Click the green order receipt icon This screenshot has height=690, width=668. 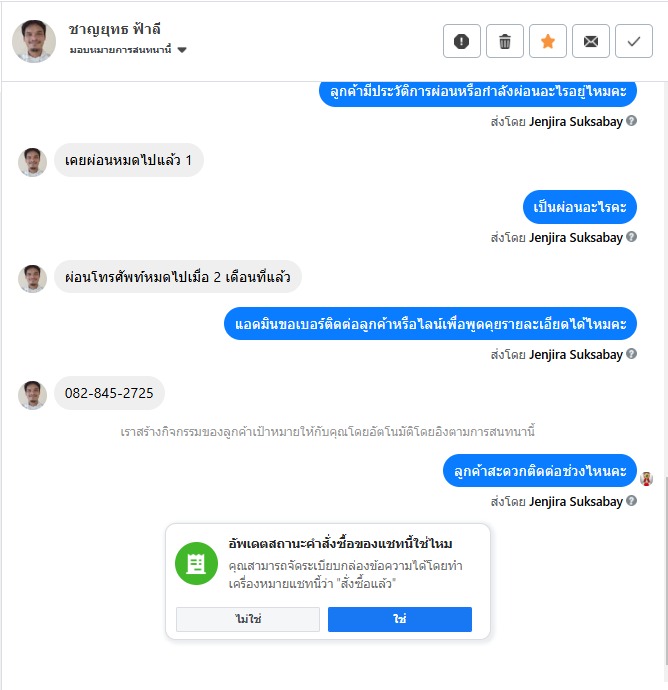(x=196, y=563)
